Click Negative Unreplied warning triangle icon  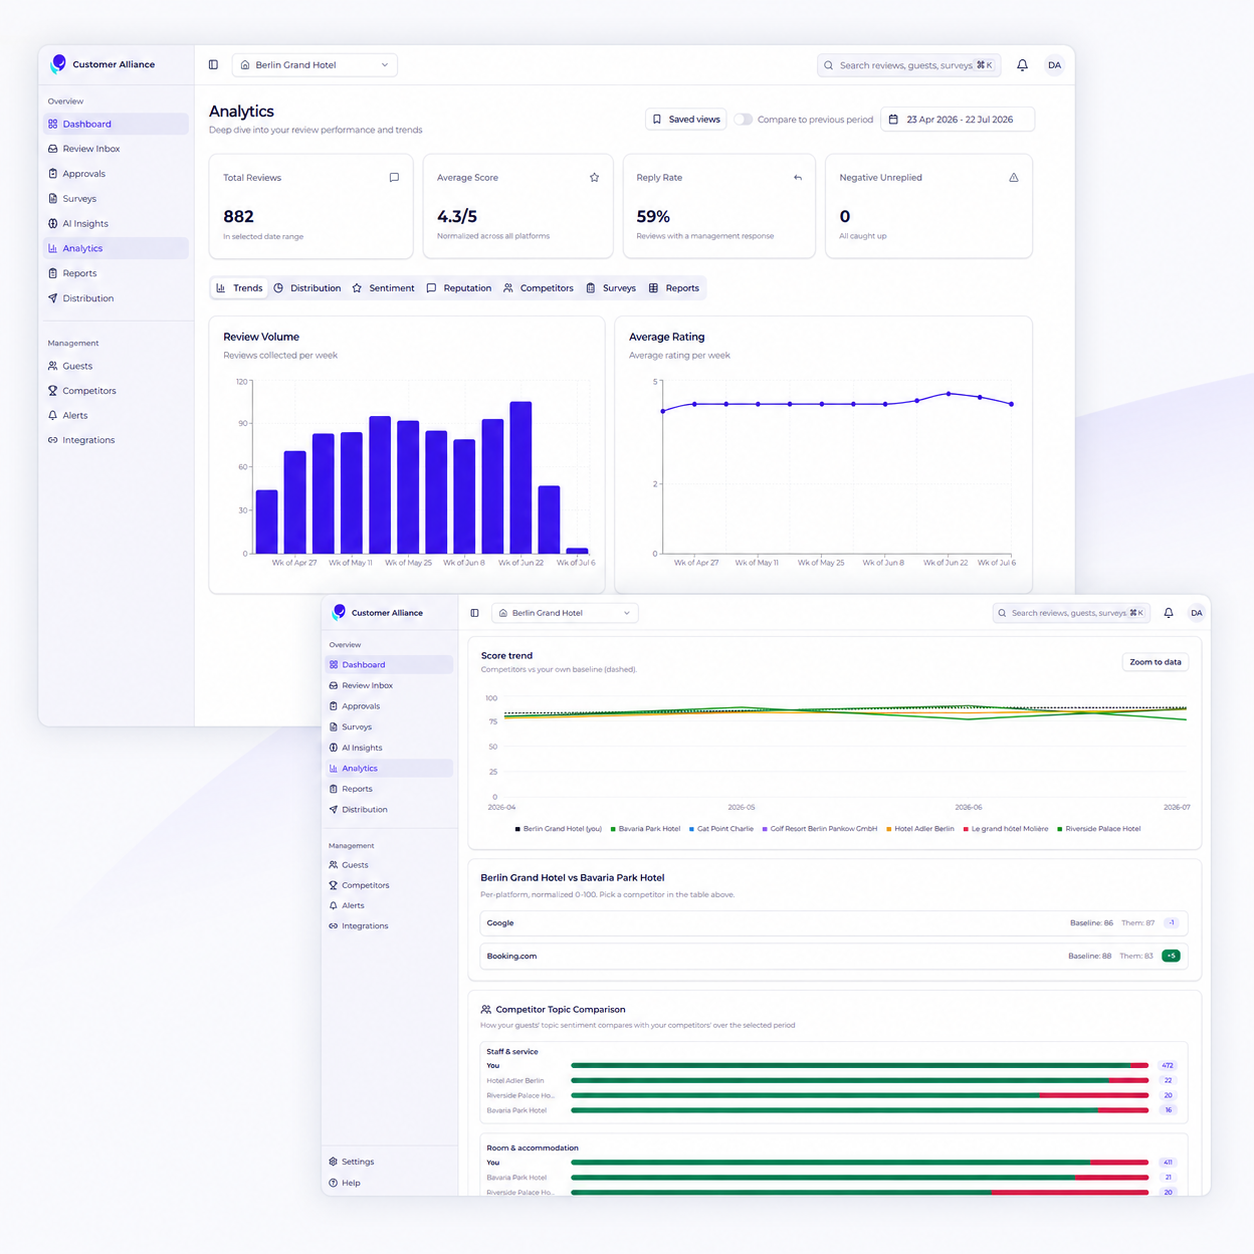pos(1013,177)
